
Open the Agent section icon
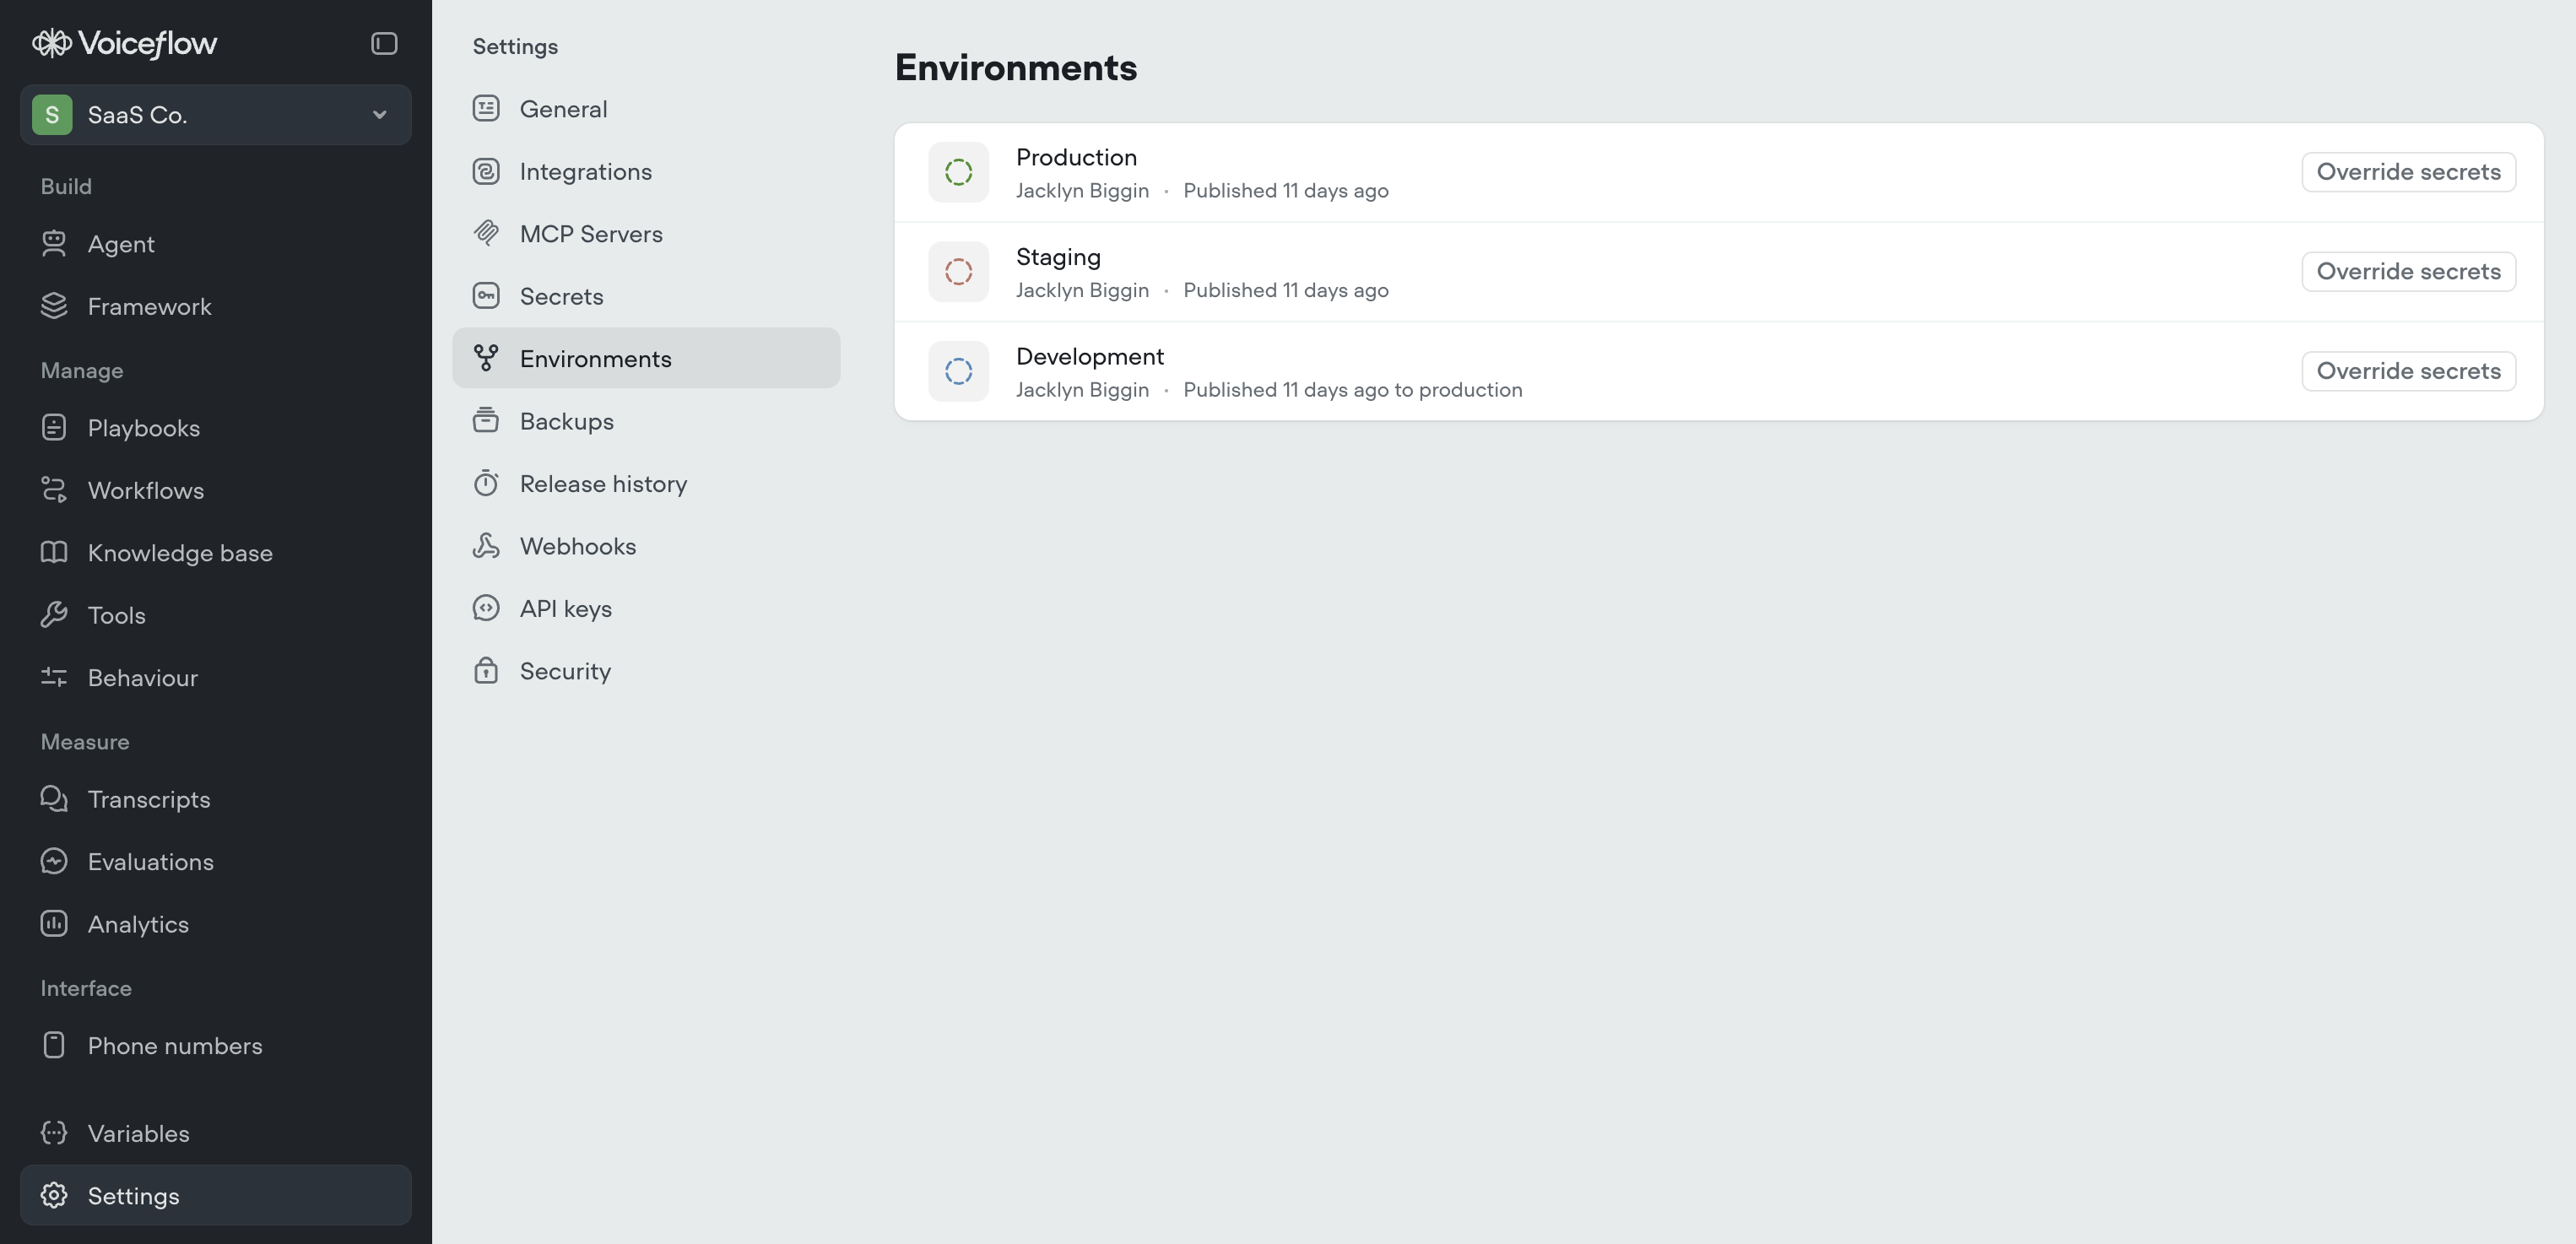(54, 244)
